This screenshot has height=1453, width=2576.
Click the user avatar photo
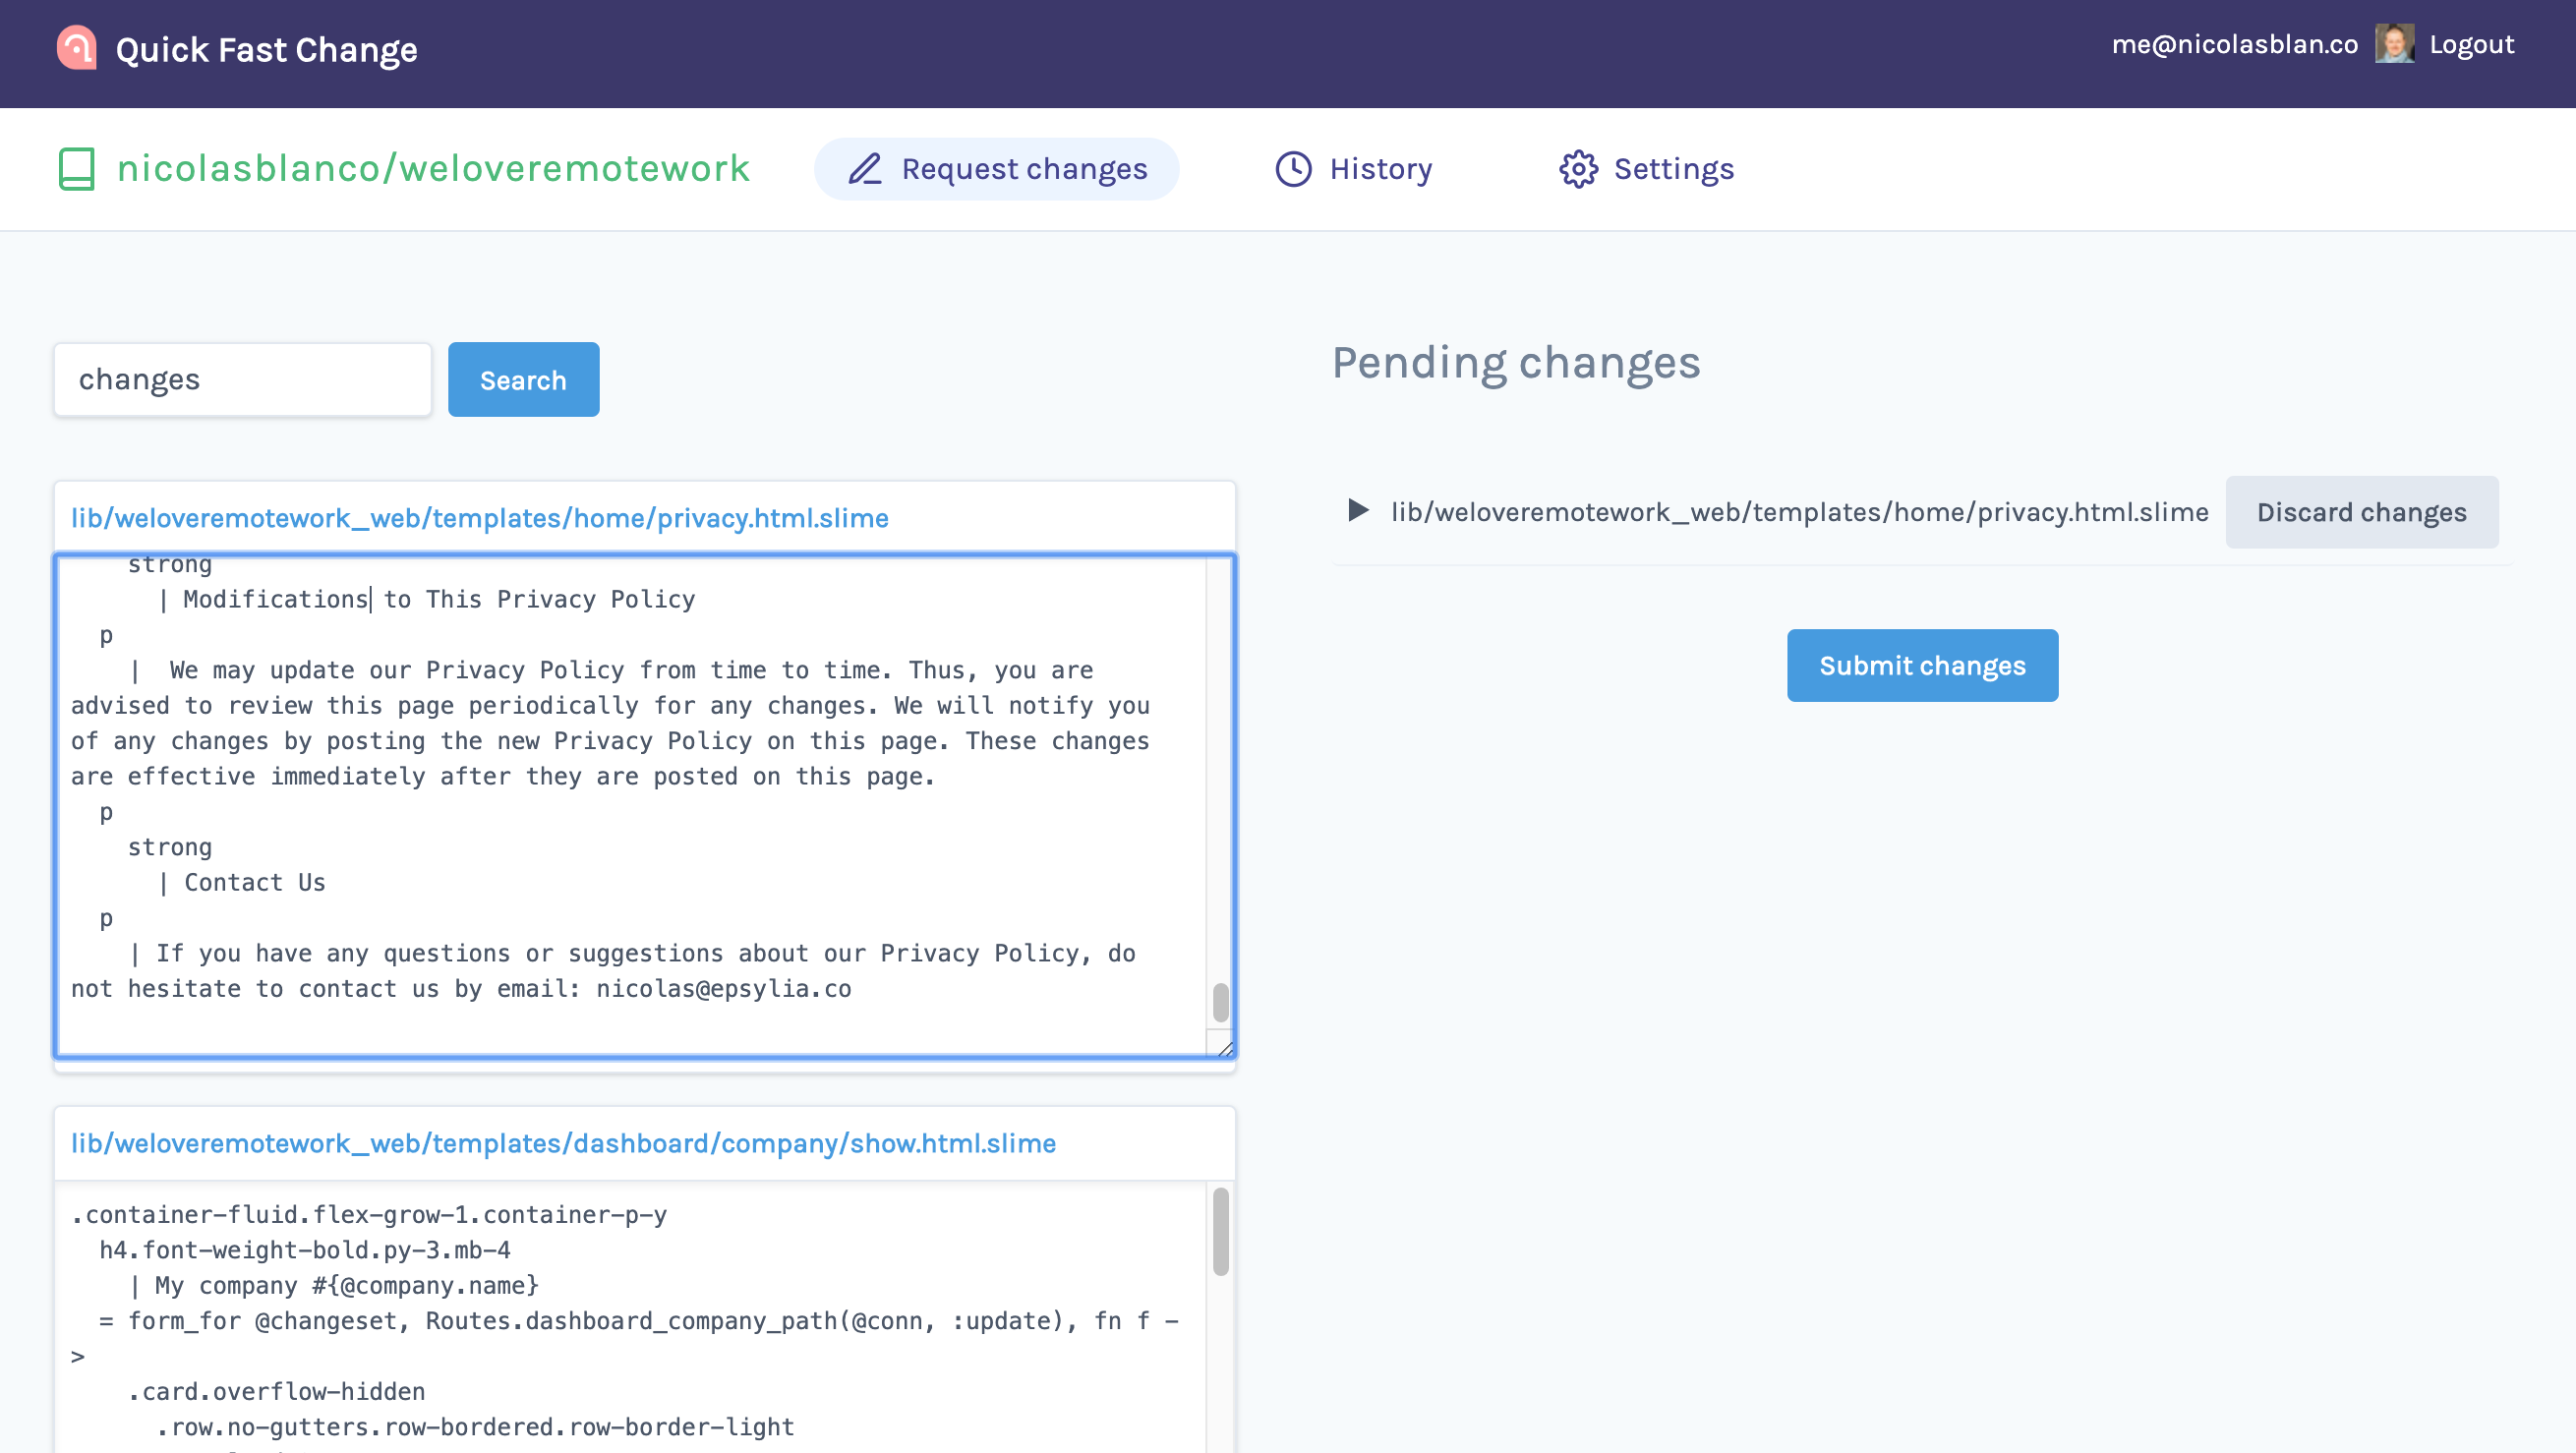[x=2394, y=44]
